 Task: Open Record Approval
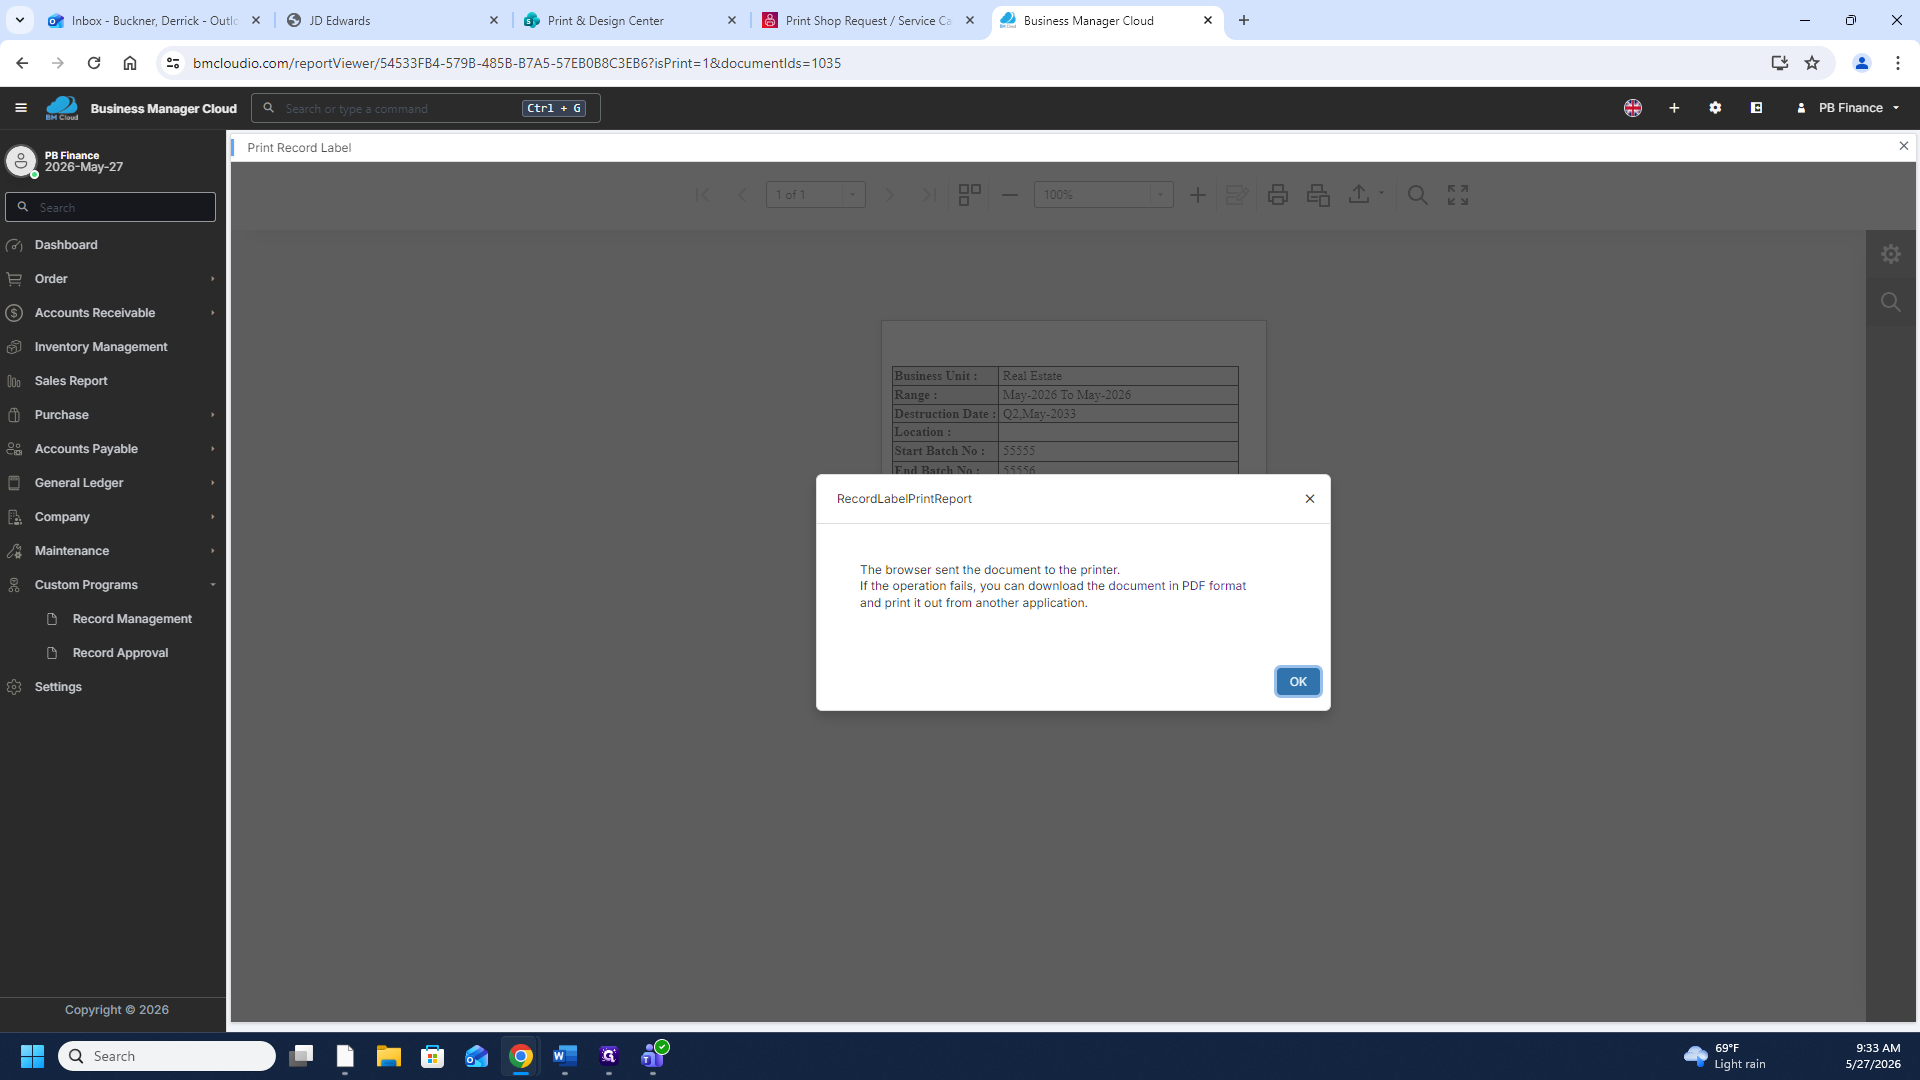point(120,653)
